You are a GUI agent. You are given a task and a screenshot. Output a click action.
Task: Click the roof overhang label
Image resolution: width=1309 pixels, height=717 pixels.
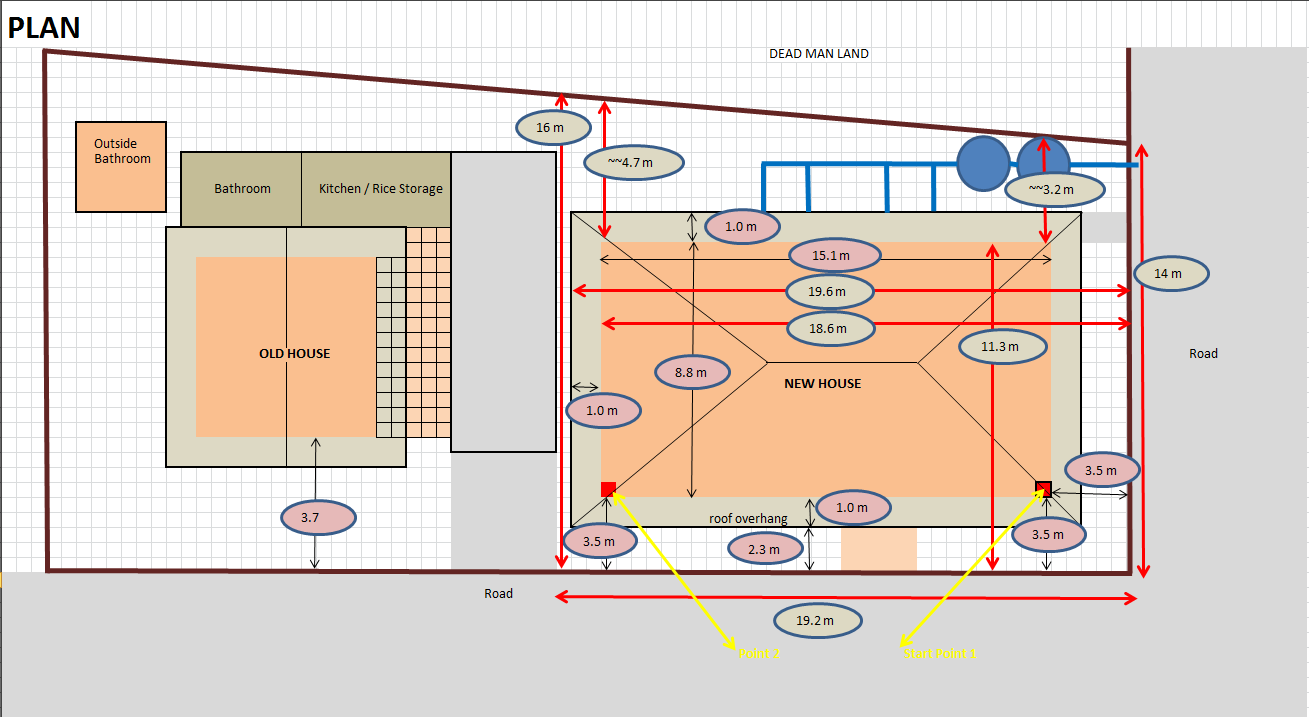point(748,519)
